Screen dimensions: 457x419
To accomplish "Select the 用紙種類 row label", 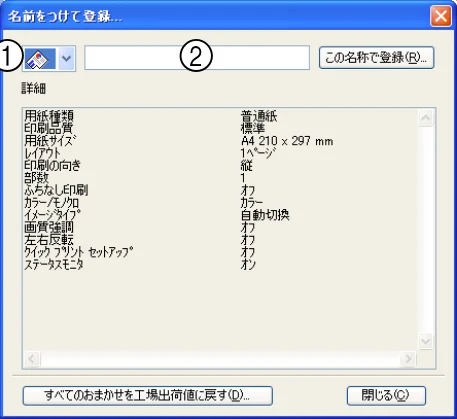I will pos(49,116).
